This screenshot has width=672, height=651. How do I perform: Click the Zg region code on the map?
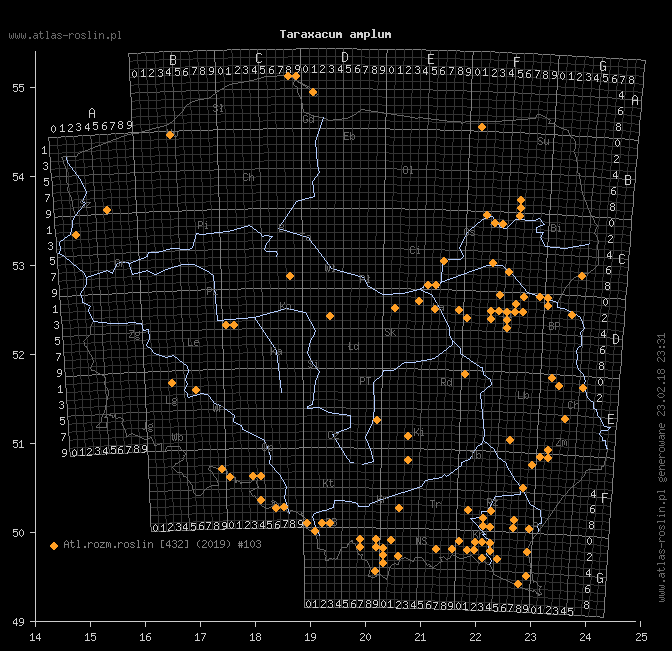tap(135, 335)
